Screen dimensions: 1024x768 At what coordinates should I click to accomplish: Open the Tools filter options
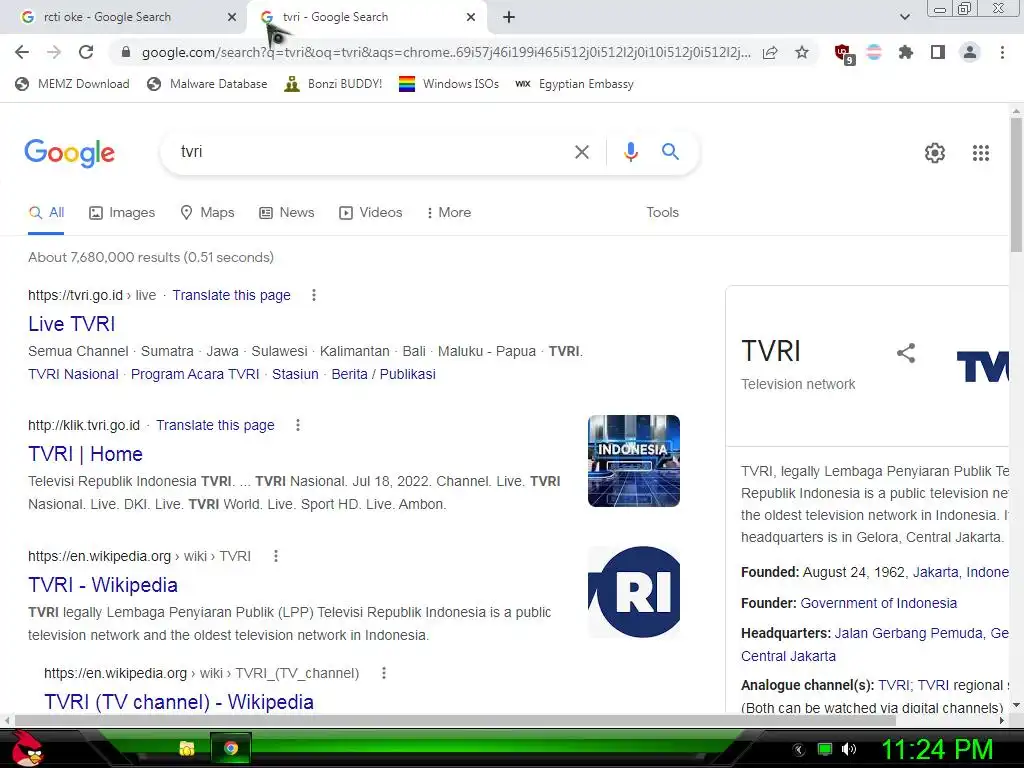pyautogui.click(x=662, y=212)
